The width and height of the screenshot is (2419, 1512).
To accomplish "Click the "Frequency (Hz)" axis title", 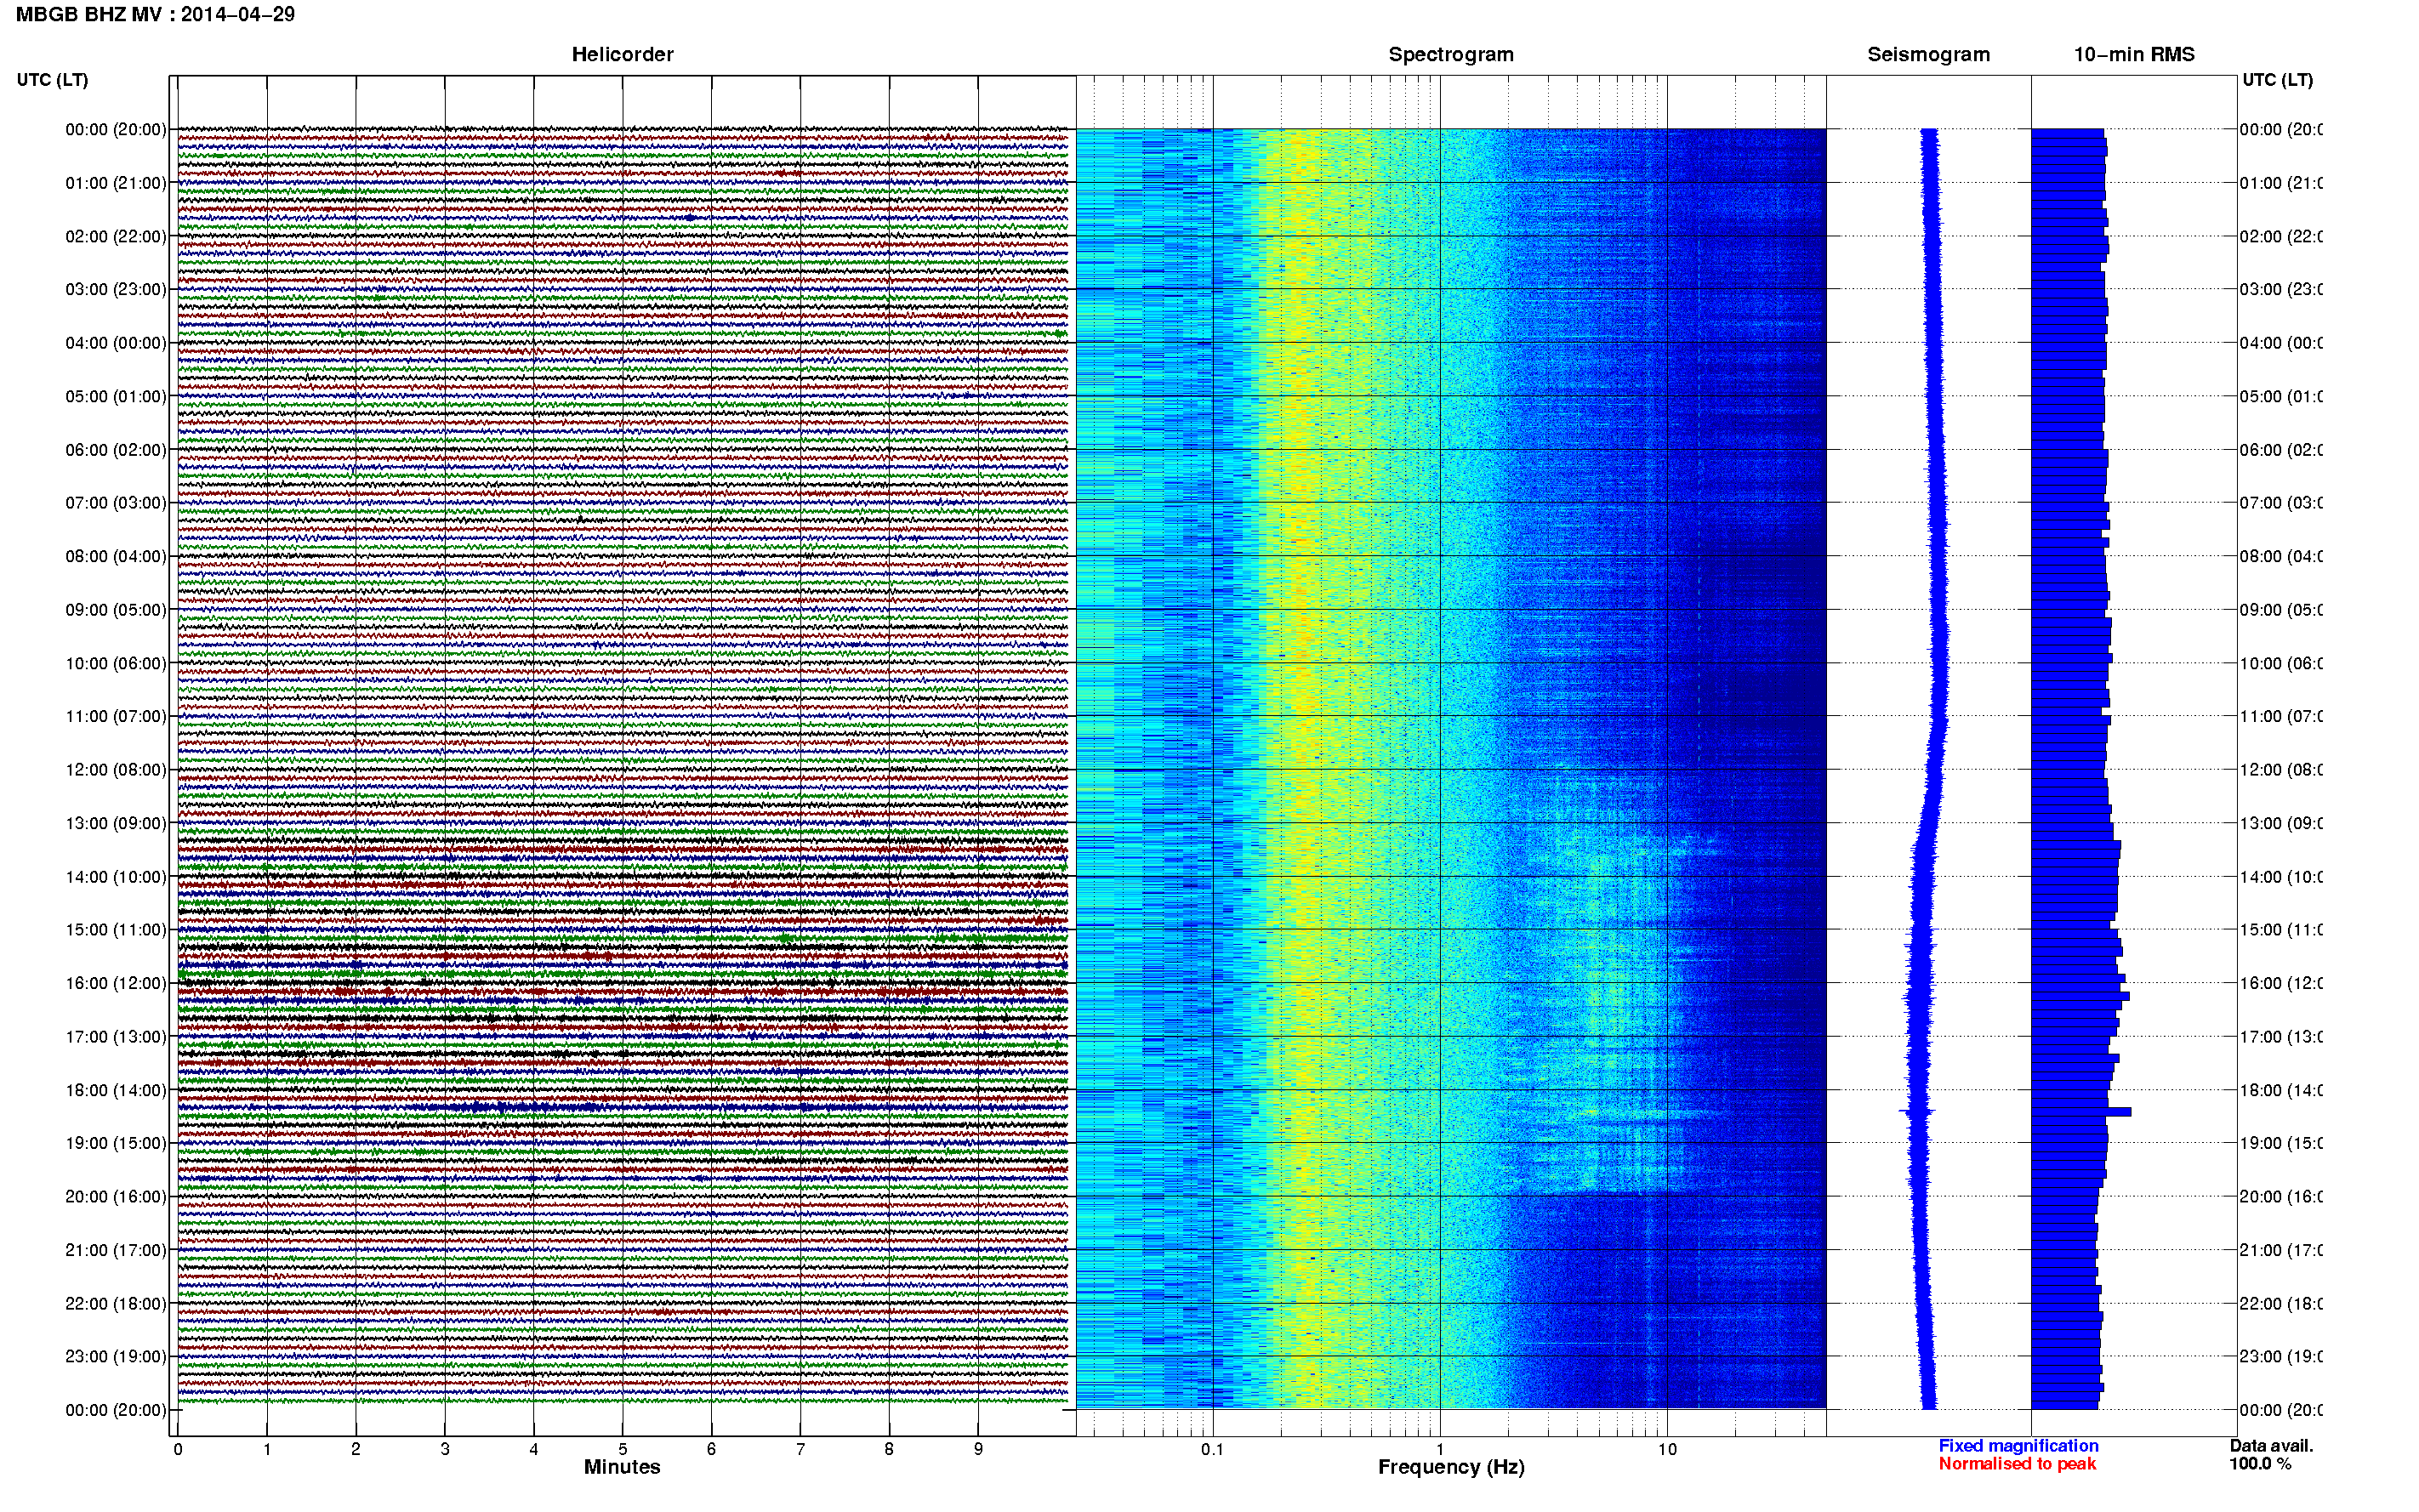I will pos(1451,1467).
